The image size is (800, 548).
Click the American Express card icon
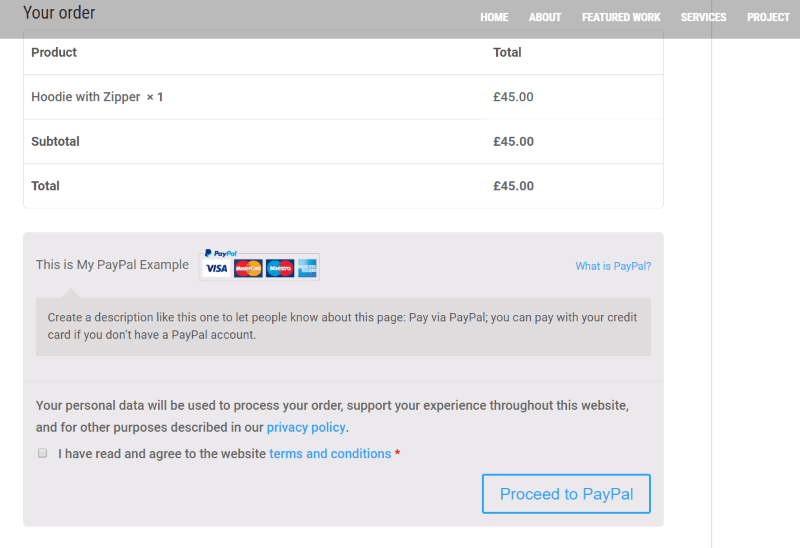point(307,268)
